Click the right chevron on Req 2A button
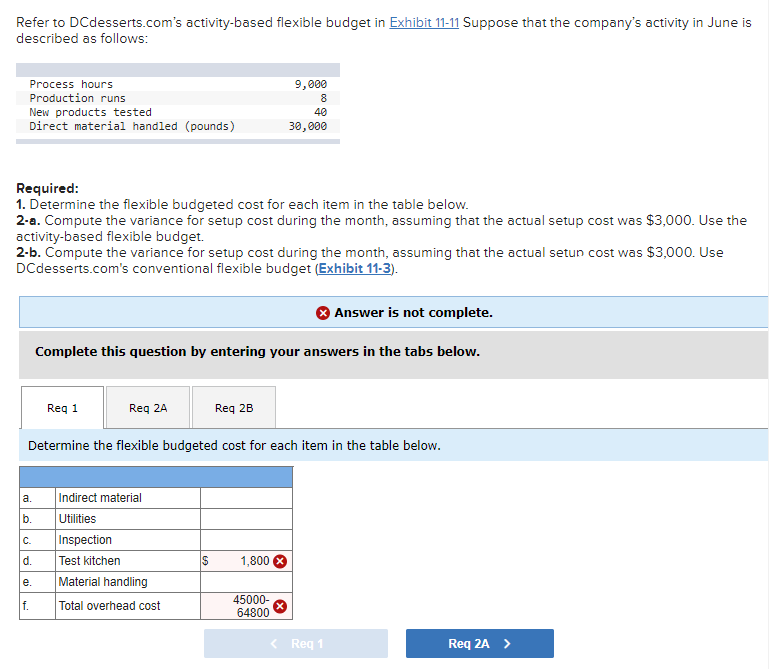 click(x=507, y=643)
